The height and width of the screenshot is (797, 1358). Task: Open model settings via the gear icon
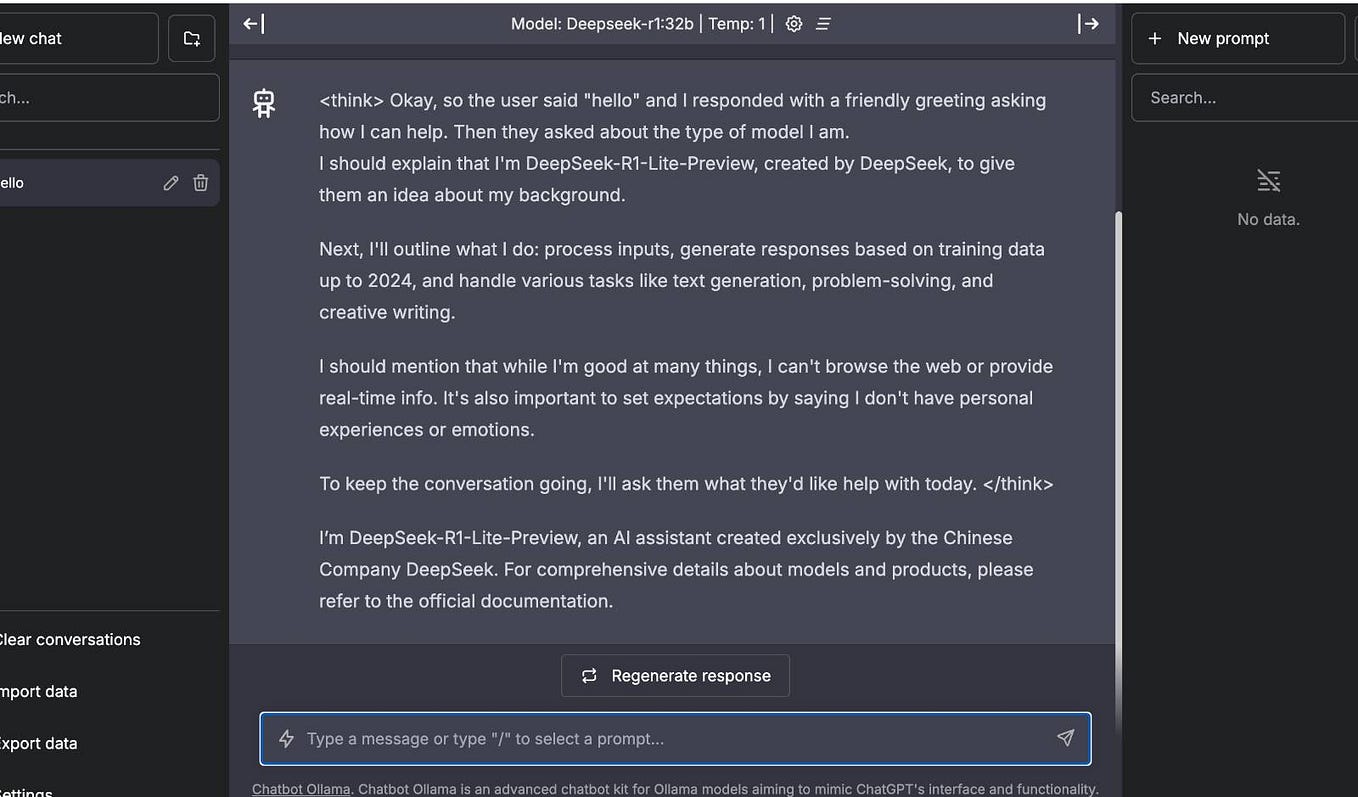[793, 23]
